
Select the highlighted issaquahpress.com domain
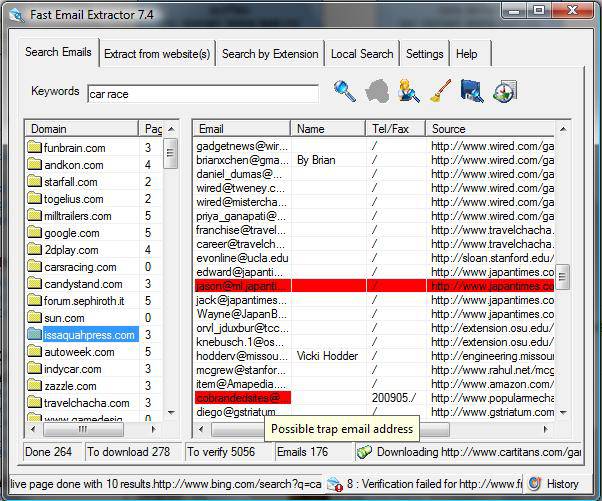[x=89, y=335]
